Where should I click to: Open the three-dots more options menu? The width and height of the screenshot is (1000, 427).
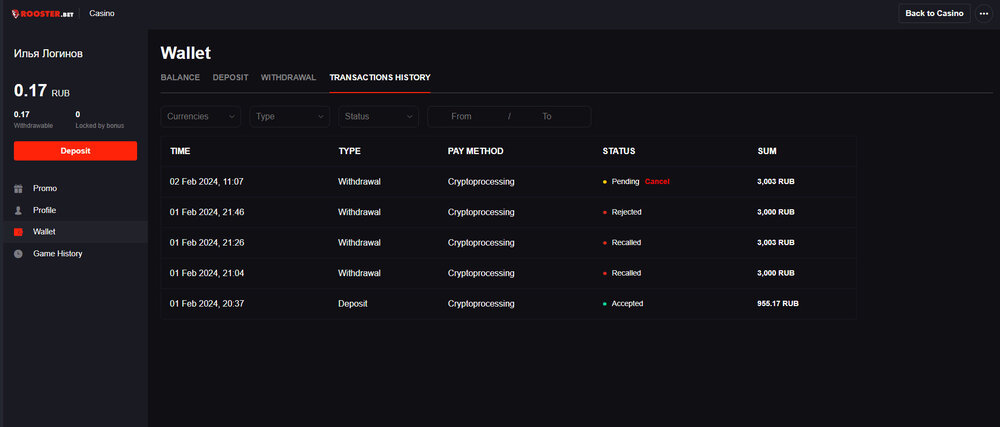[983, 13]
